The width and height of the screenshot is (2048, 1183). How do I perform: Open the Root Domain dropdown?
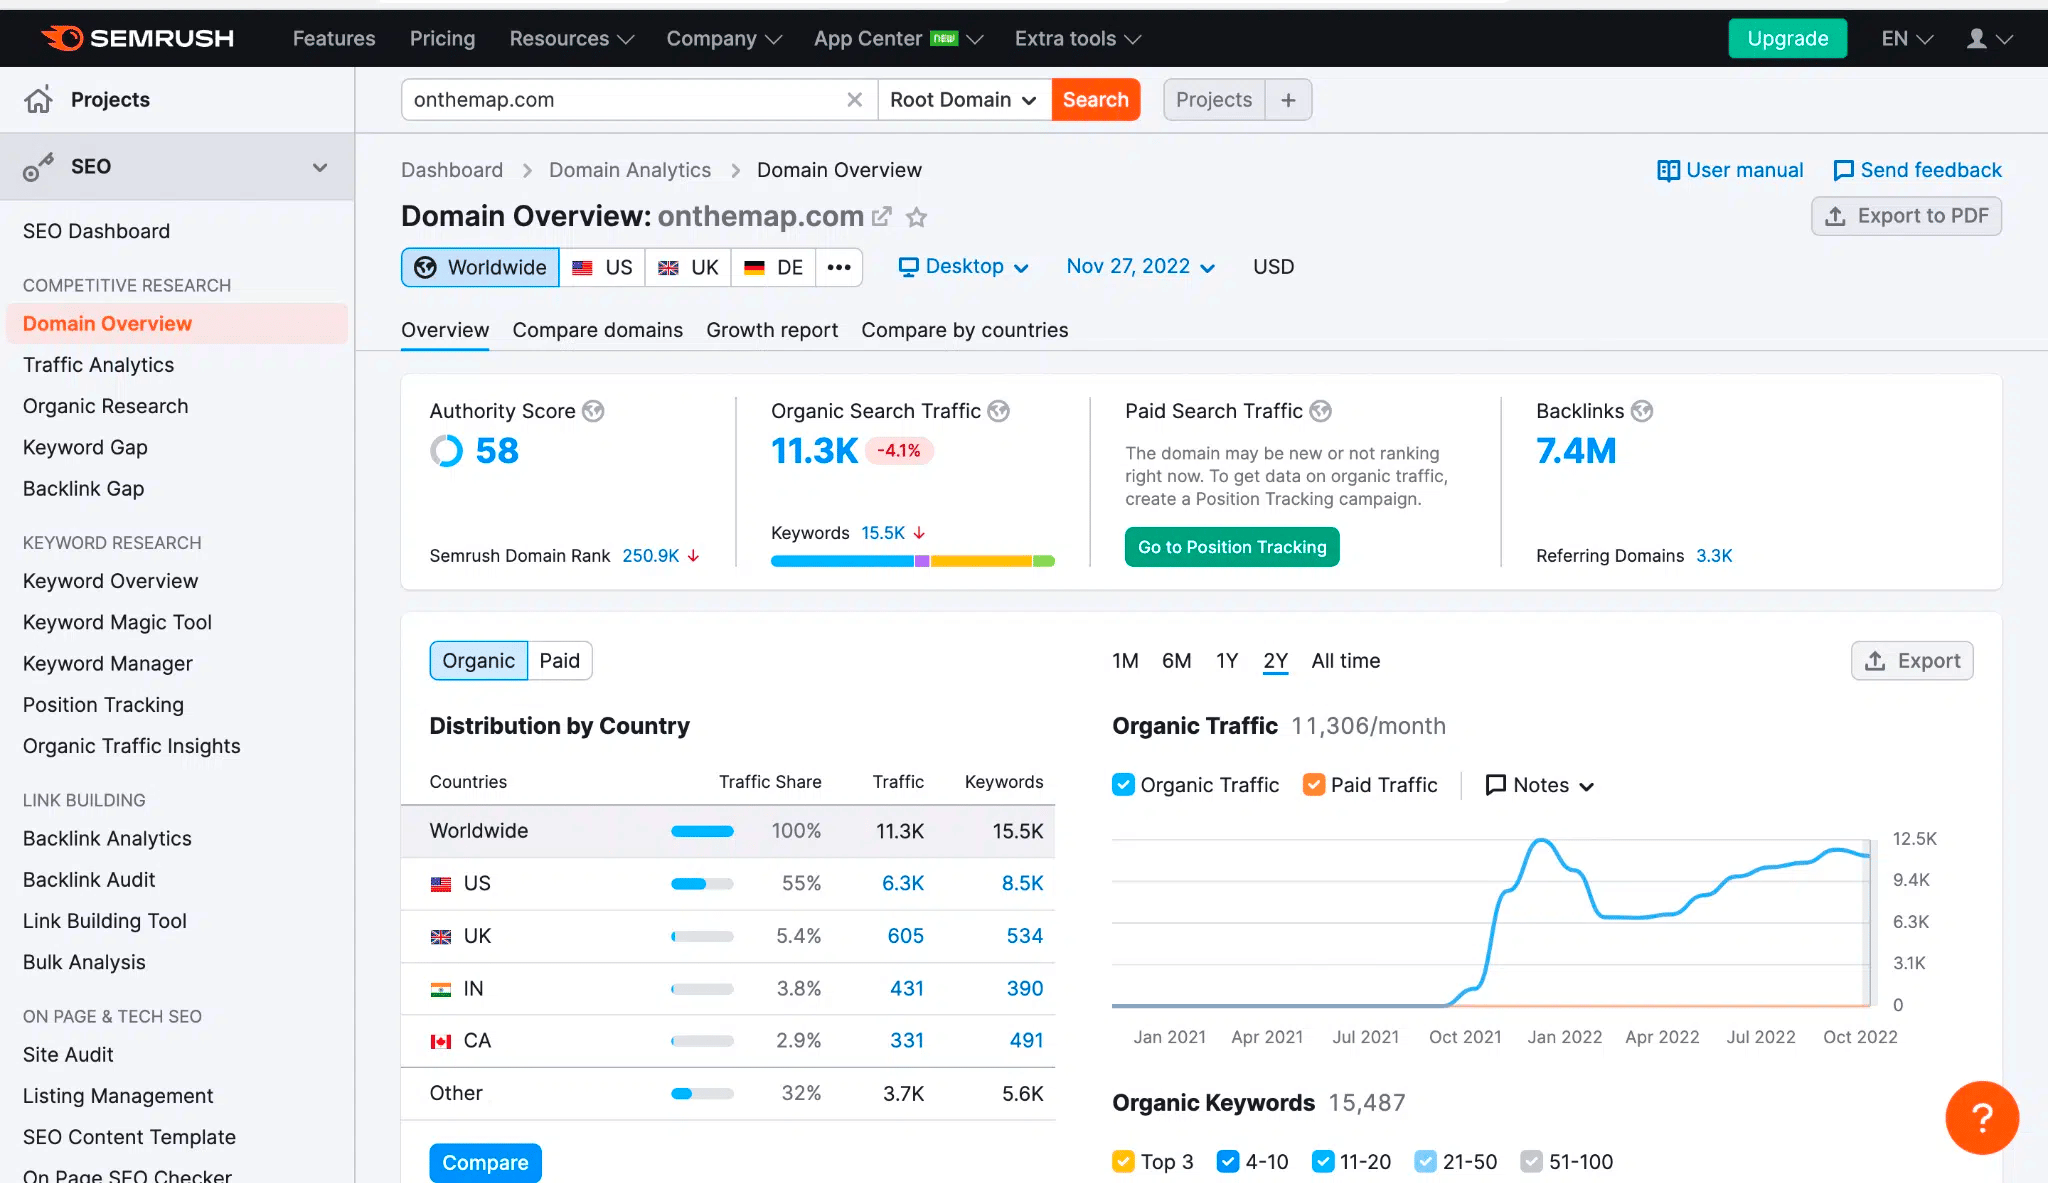point(964,100)
